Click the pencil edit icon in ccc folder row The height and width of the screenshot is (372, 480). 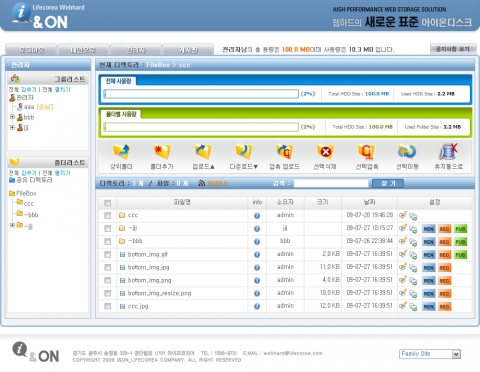(403, 215)
